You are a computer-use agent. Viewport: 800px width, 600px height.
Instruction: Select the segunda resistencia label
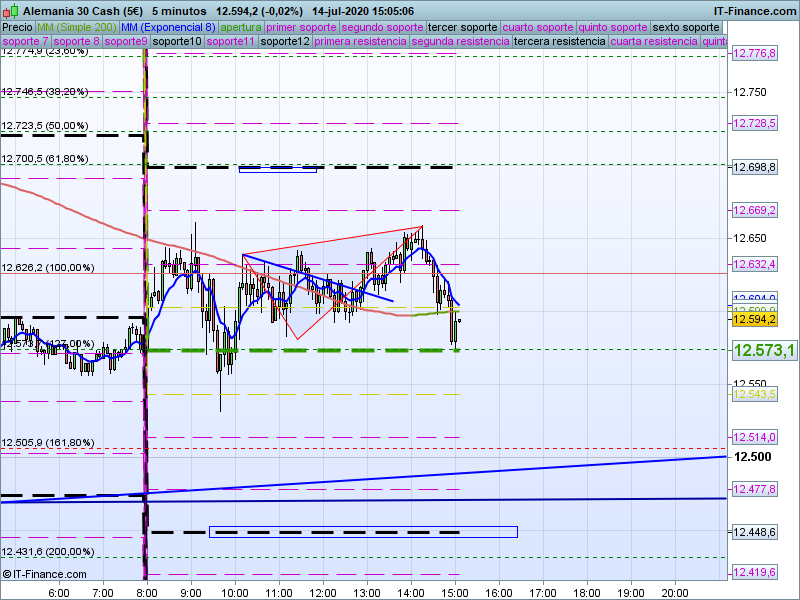pos(460,41)
